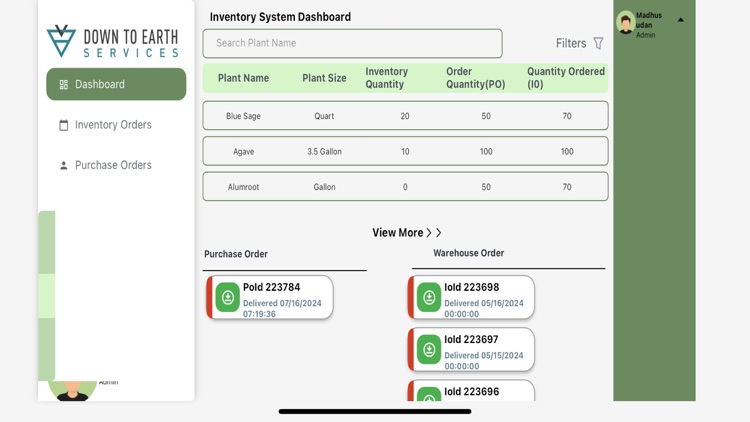Click View More link
The height and width of the screenshot is (422, 750).
407,233
